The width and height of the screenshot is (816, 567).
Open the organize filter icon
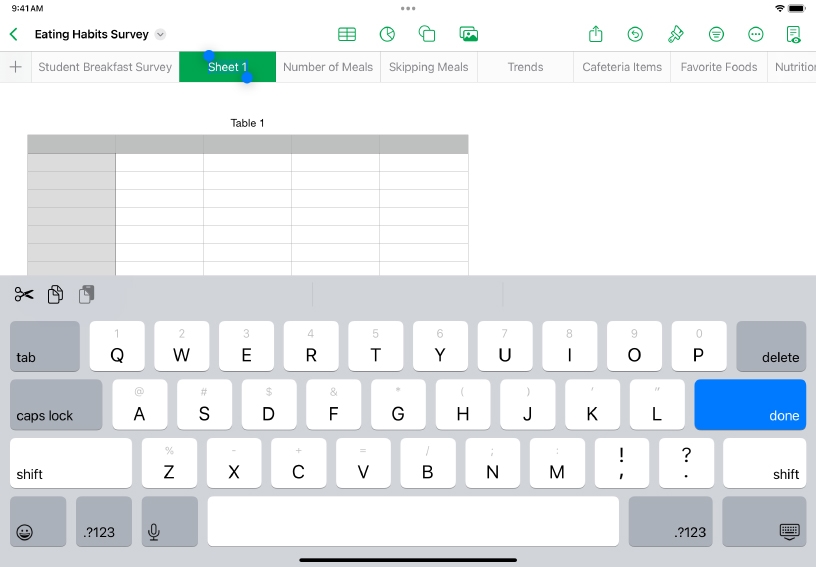716,34
